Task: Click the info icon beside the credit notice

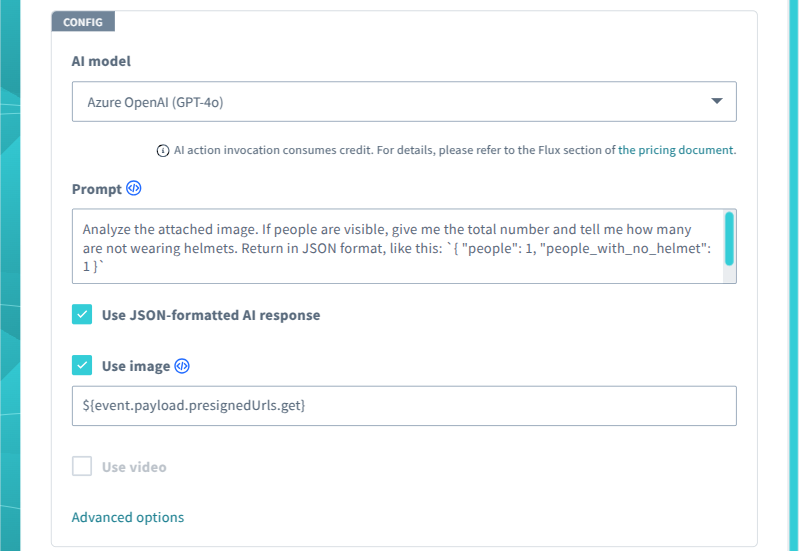Action: [163, 151]
